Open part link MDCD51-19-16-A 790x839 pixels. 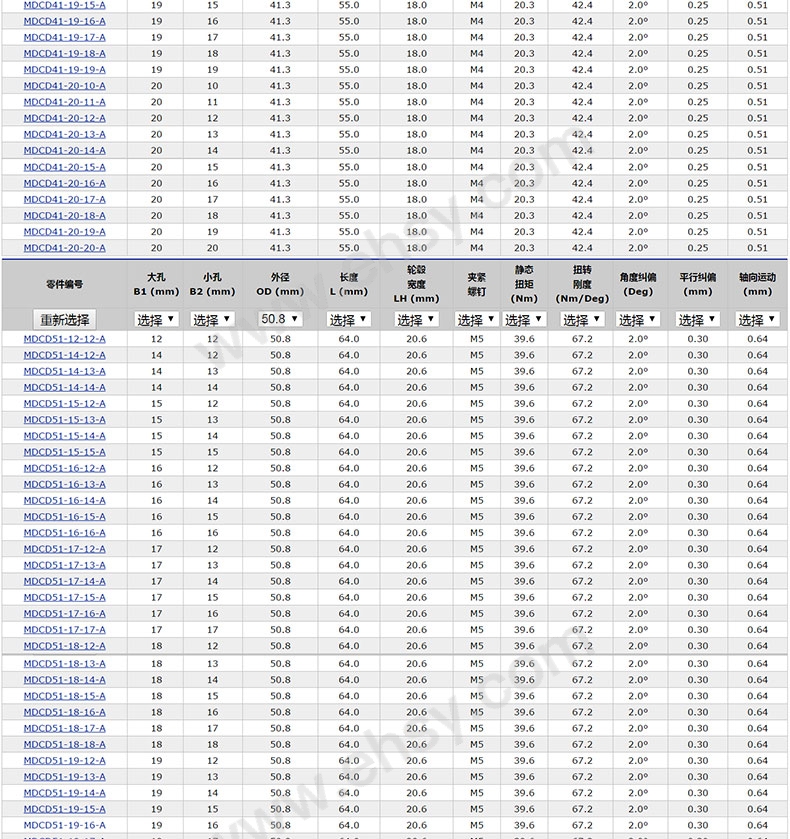[x=65, y=826]
